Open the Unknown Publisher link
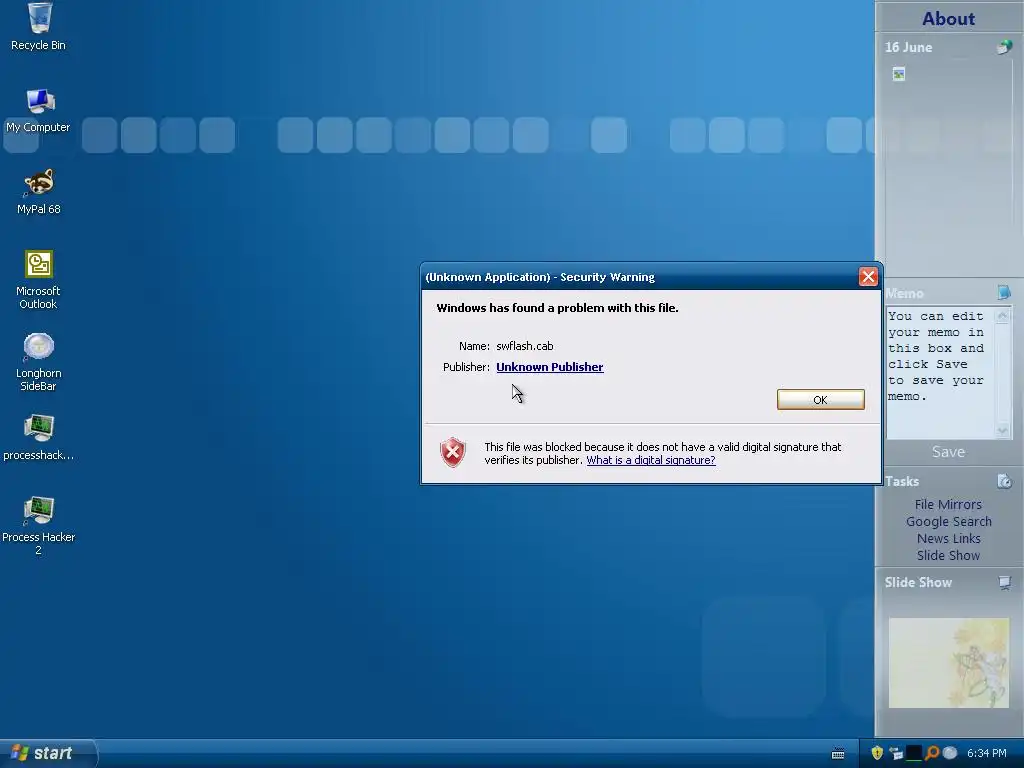 click(x=550, y=367)
